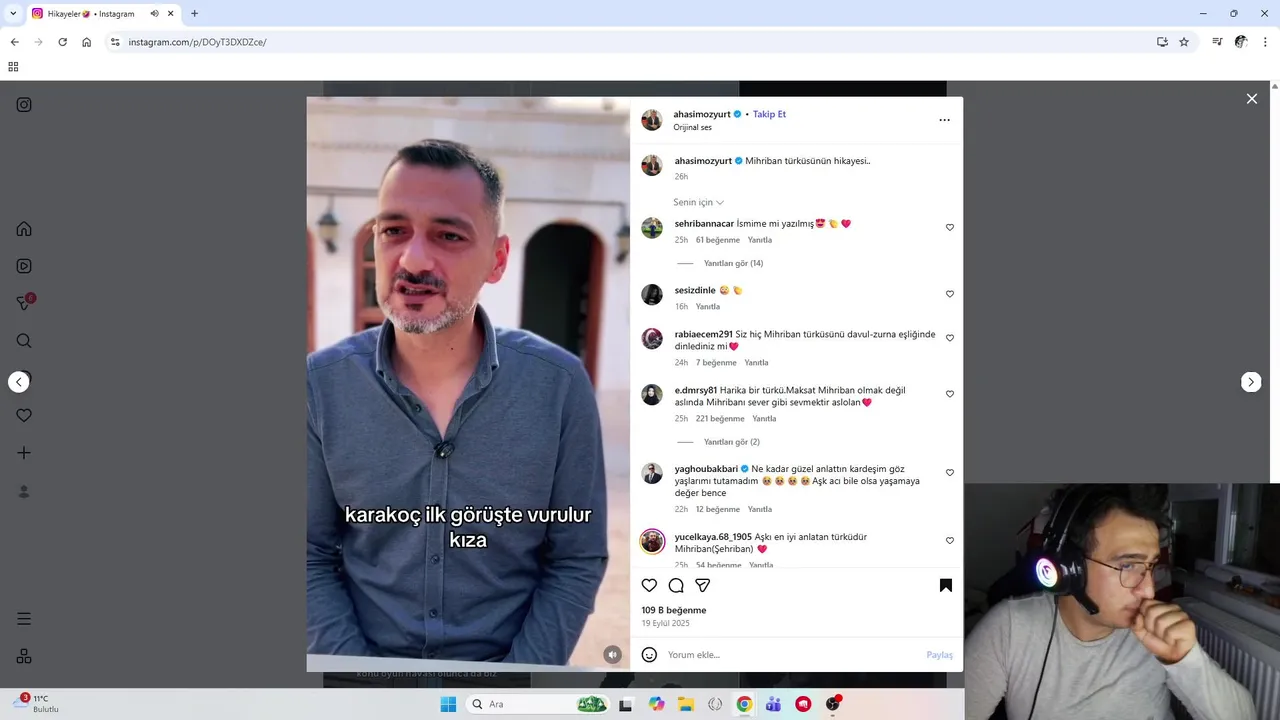The width and height of the screenshot is (1280, 720).
Task: Open Chrome three-dot menu
Action: (1266, 42)
